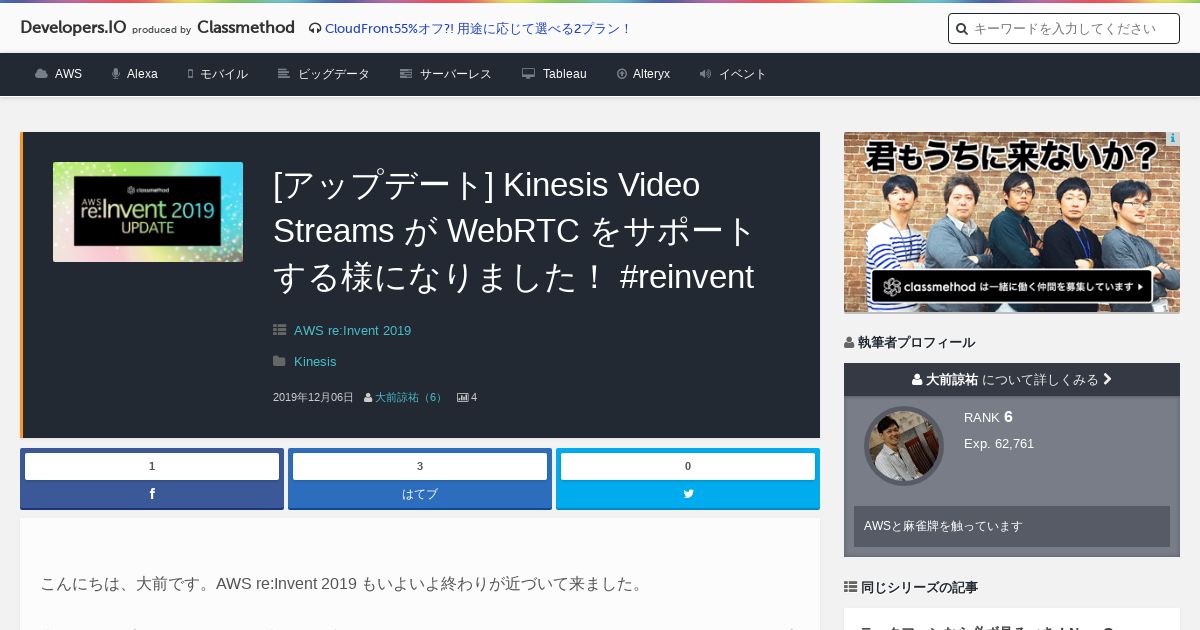This screenshot has width=1200, height=630.
Task: Click the bars icon beside ビッグデータ
Action: [x=284, y=74]
